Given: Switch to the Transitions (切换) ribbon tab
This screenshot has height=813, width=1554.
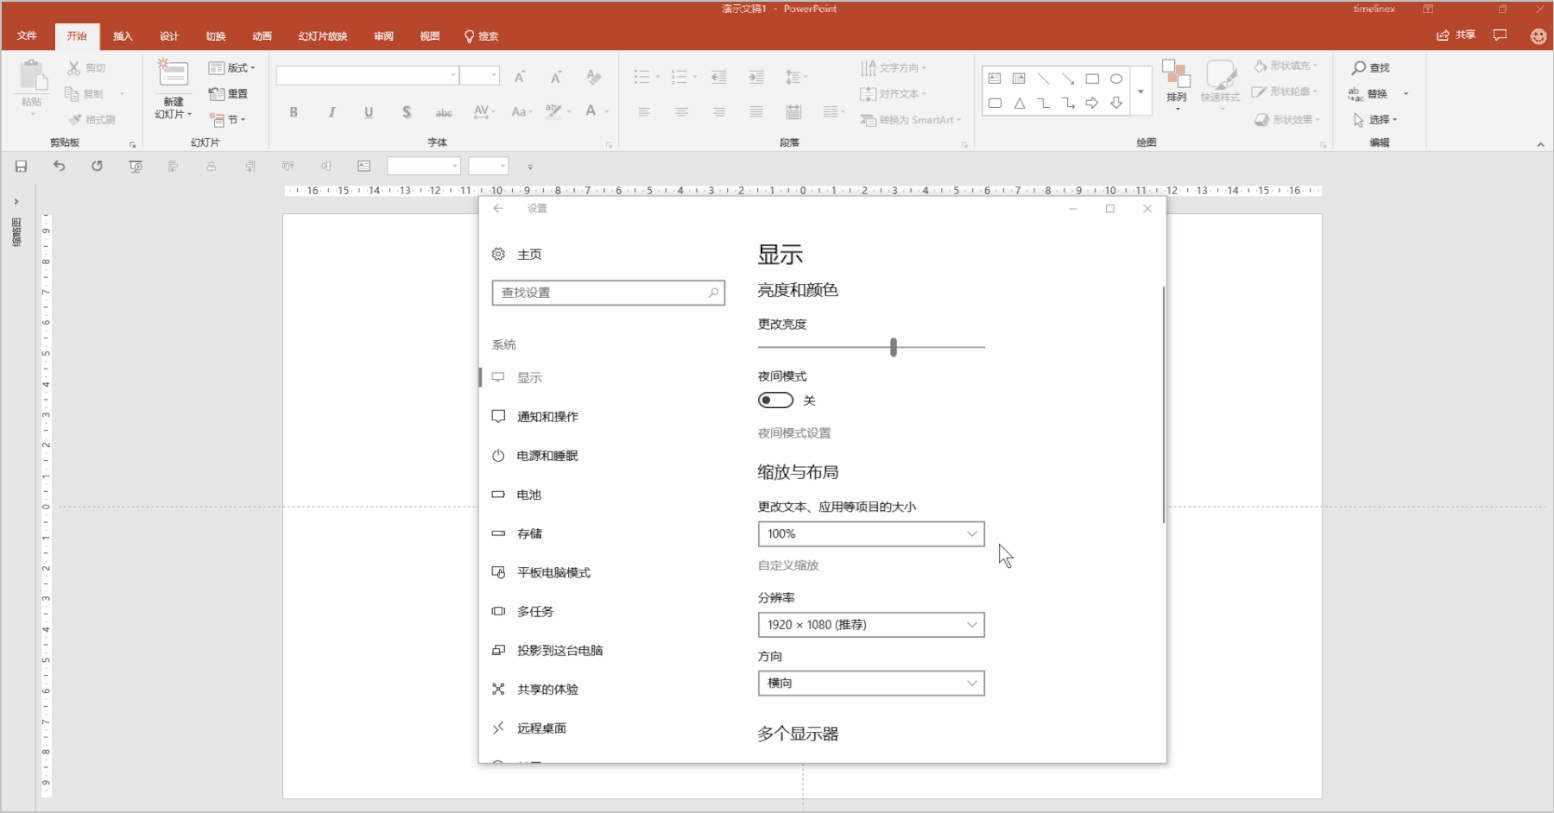Looking at the screenshot, I should point(216,36).
